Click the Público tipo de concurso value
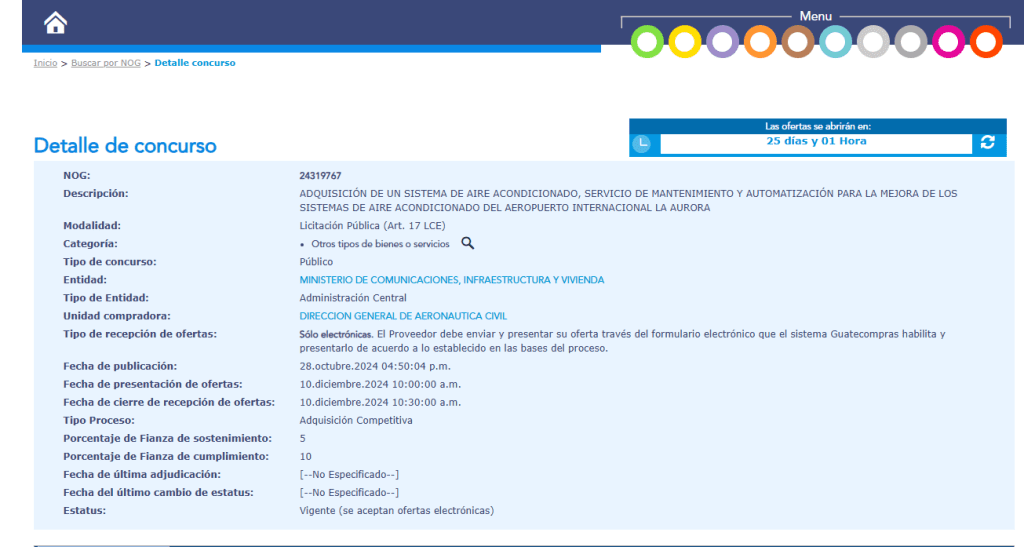The height and width of the screenshot is (547, 1024). [316, 262]
